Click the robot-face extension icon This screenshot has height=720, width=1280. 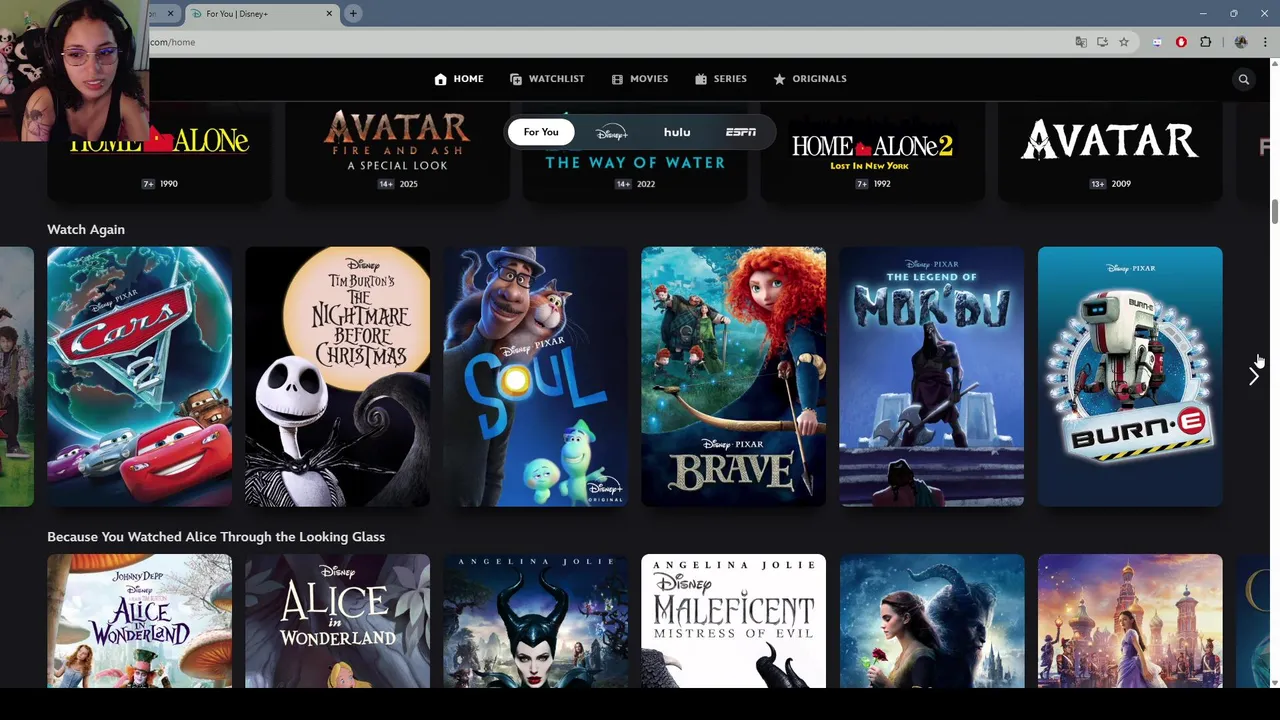(x=1158, y=42)
